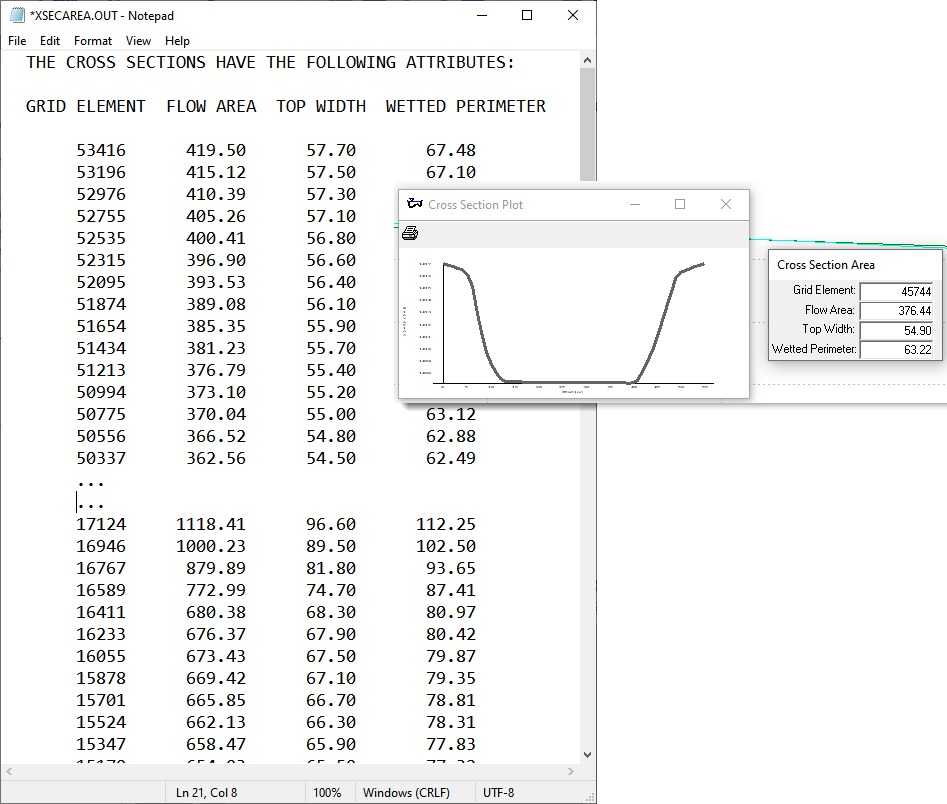Viewport: 947px width, 804px height.
Task: Open the File menu in Notepad
Action: click(x=17, y=41)
